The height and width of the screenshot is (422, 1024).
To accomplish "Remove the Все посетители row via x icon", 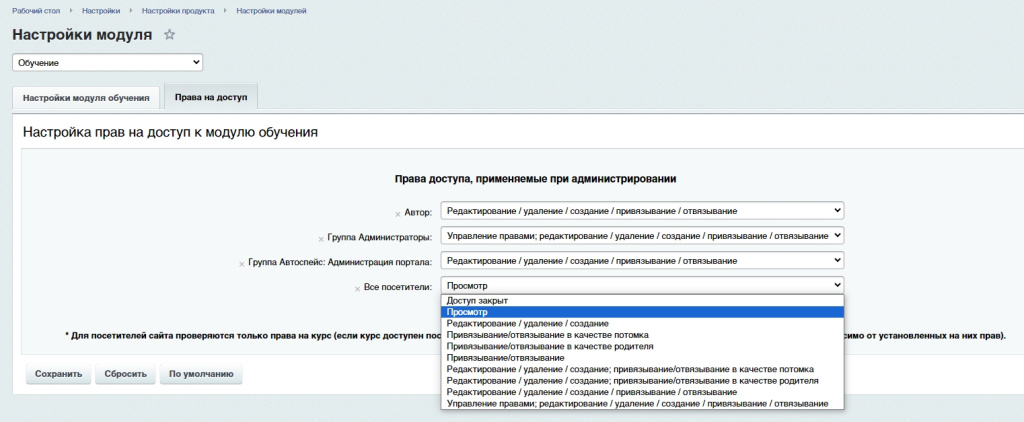I will tap(357, 289).
